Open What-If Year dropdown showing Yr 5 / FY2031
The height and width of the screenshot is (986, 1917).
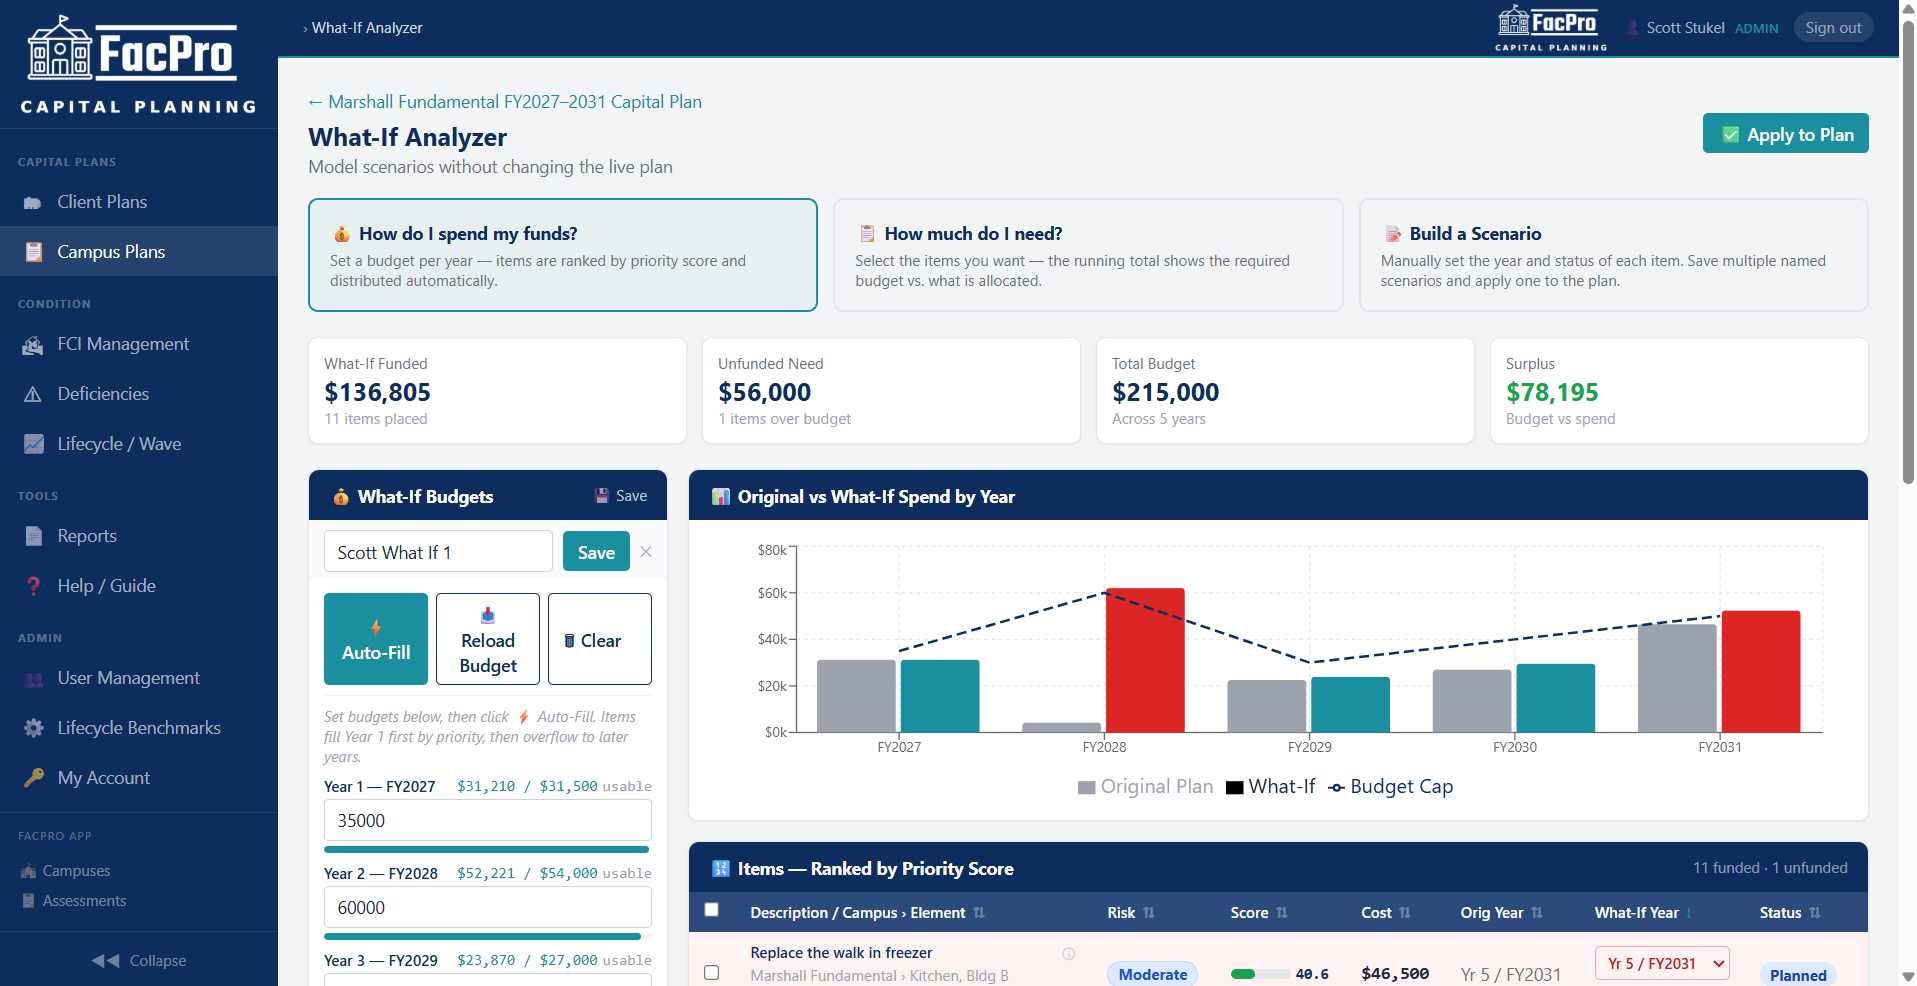click(x=1662, y=964)
